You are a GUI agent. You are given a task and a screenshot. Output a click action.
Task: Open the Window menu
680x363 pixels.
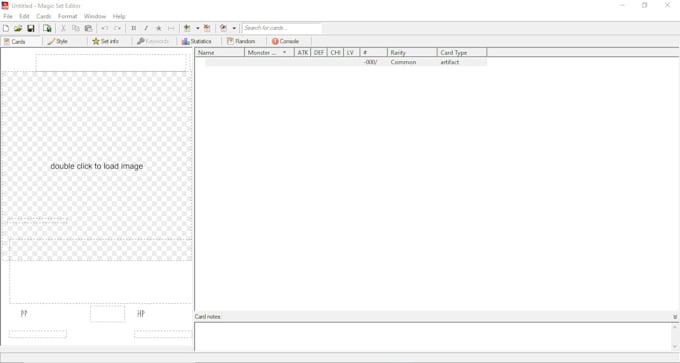[x=95, y=16]
